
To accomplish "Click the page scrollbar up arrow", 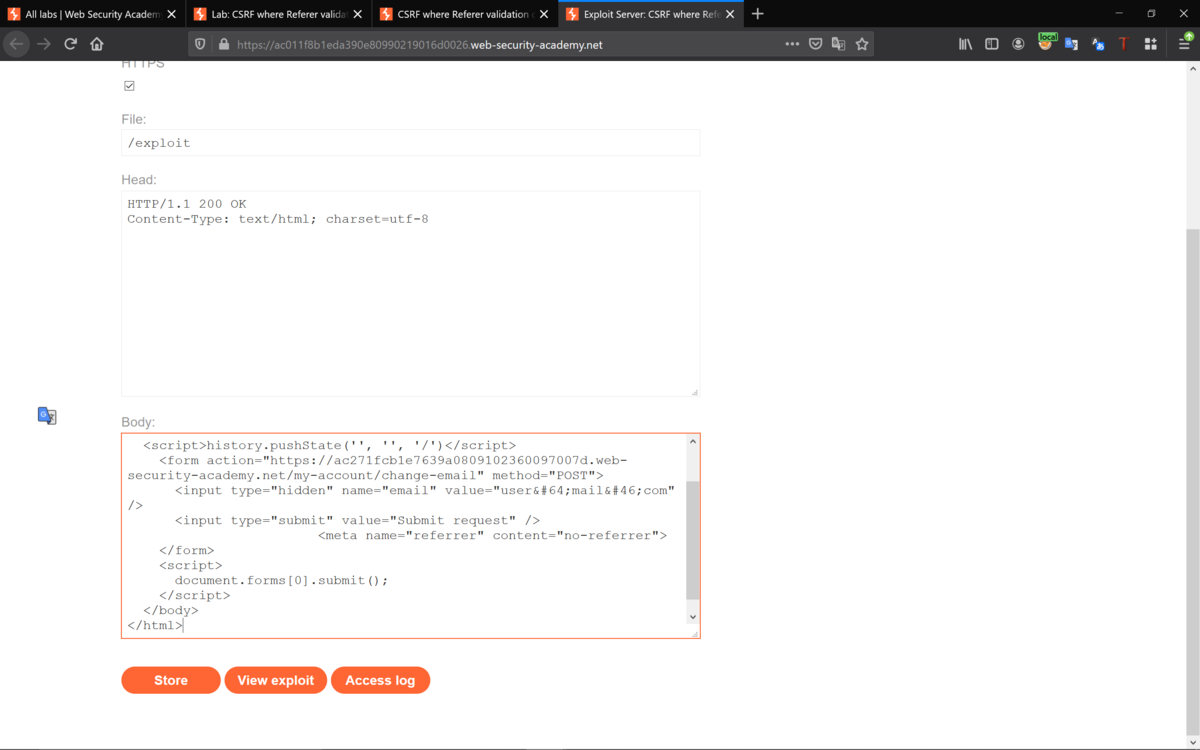I will 1192,69.
